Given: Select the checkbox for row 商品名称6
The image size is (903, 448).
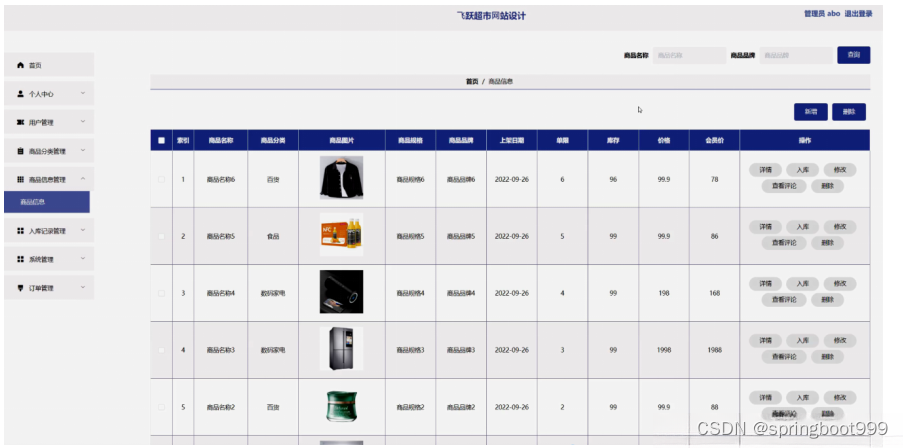Looking at the screenshot, I should 161,179.
